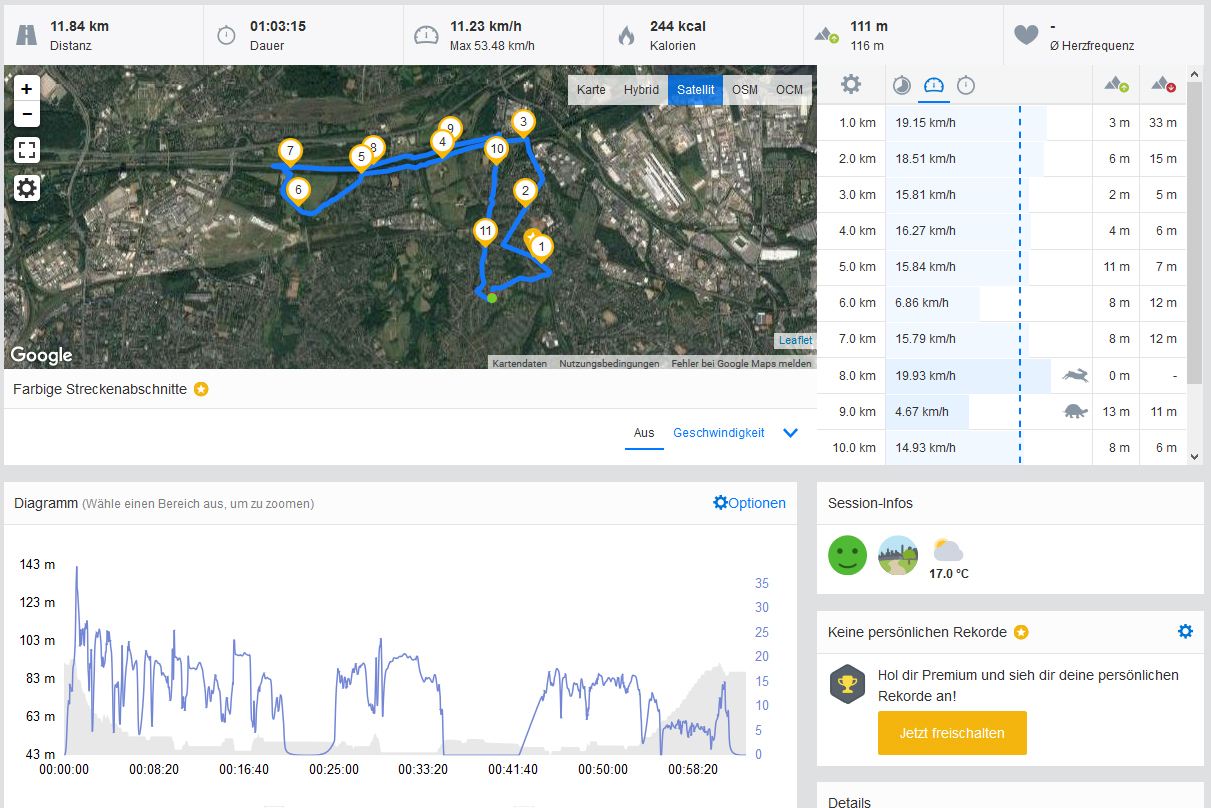Click the hare fastest-split icon
The width and height of the screenshot is (1211, 808).
(1075, 375)
